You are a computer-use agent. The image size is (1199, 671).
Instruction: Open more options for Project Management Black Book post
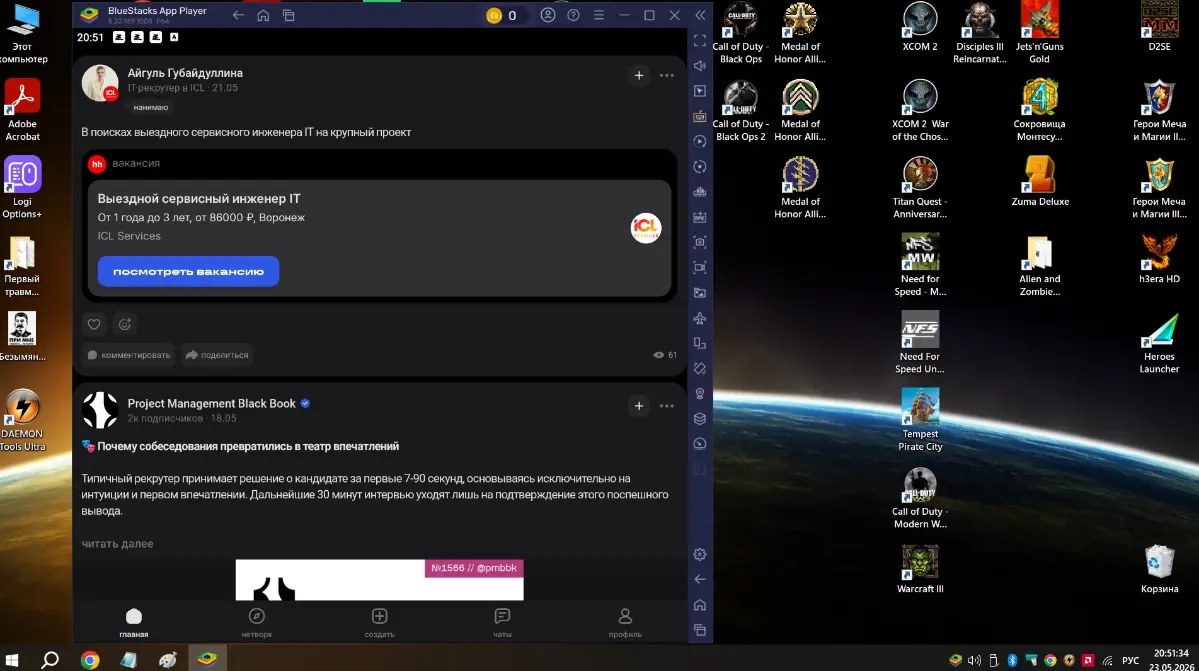(x=667, y=406)
